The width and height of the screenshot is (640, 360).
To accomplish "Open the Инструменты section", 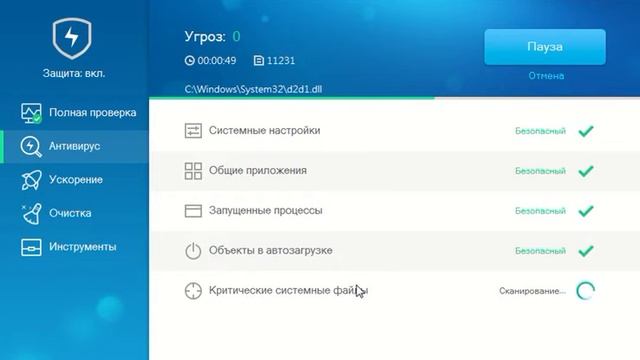I will pos(74,247).
